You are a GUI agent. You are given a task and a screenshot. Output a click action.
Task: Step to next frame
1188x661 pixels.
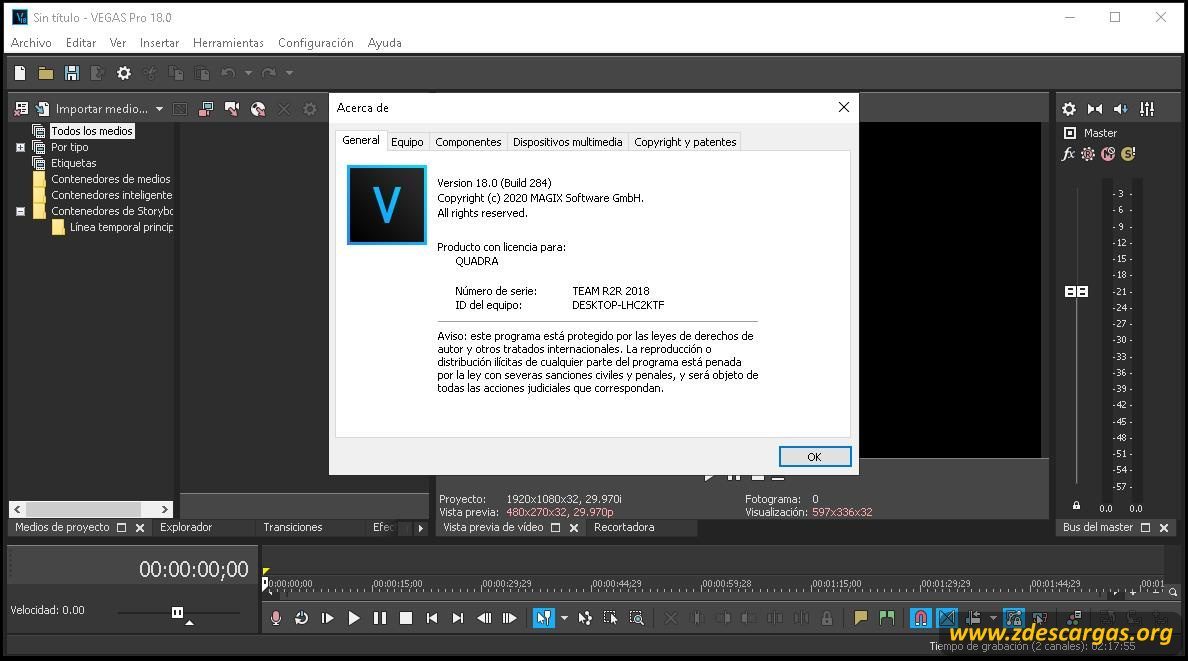pos(510,619)
